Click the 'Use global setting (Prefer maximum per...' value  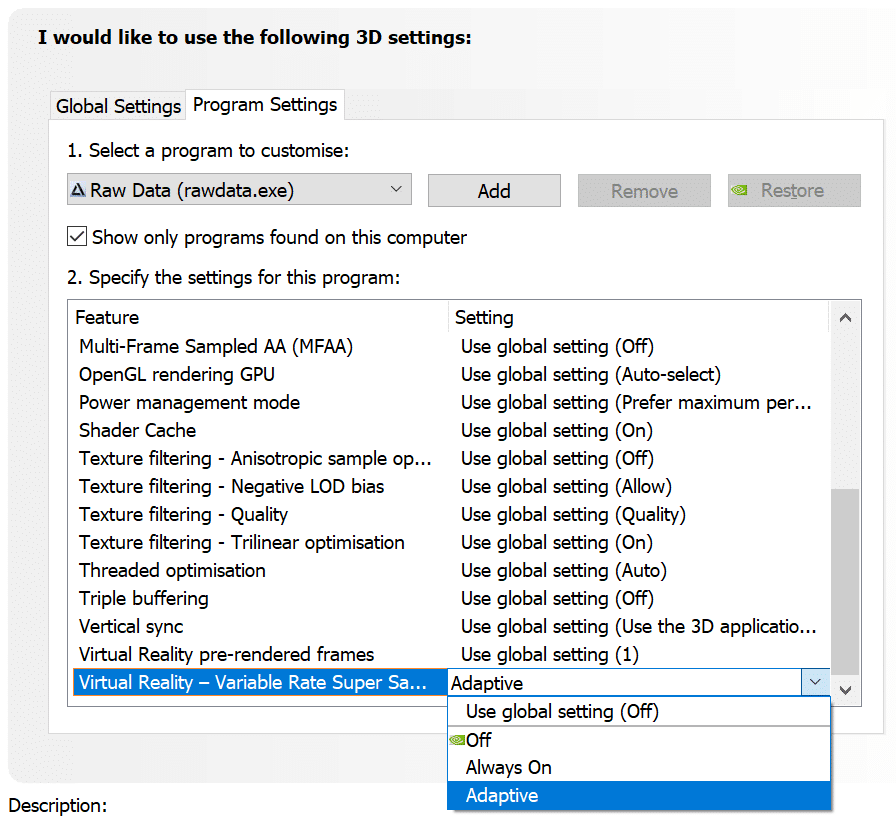(x=636, y=402)
